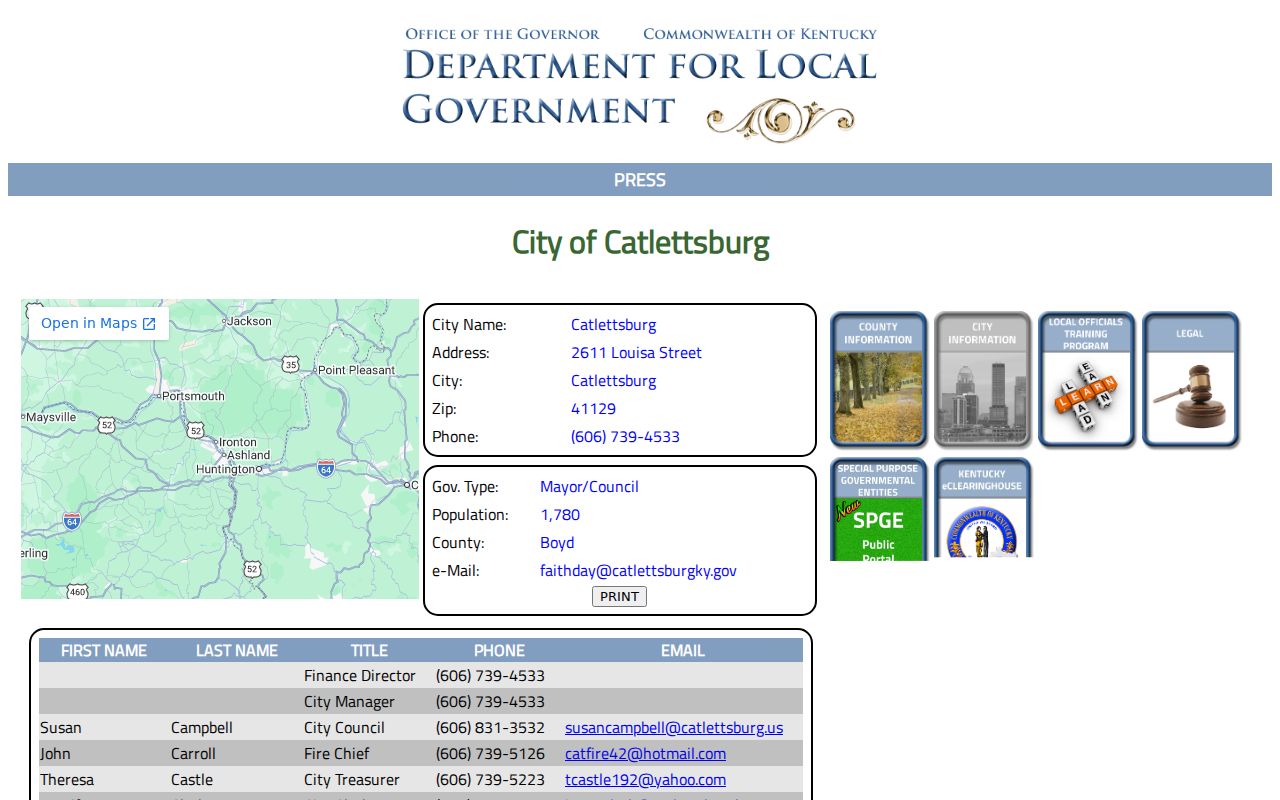Click the city phone (606) 739-4533 value

(625, 437)
